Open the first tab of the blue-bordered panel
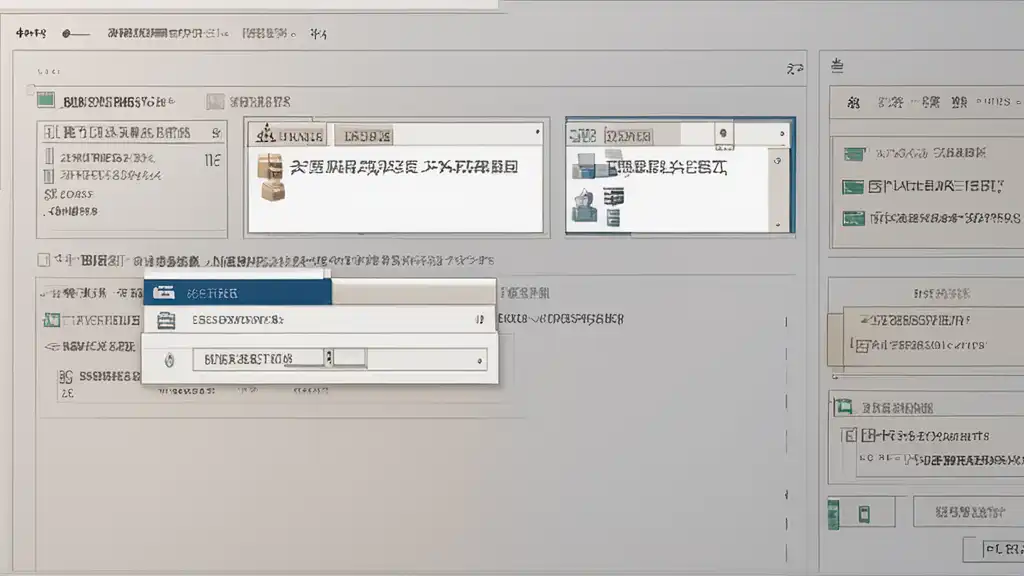This screenshot has height=576, width=1024. coord(583,136)
